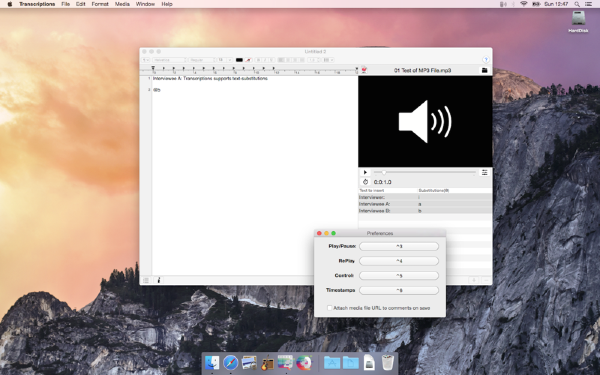
Task: Click the help question mark in the toolbar
Action: pyautogui.click(x=486, y=60)
